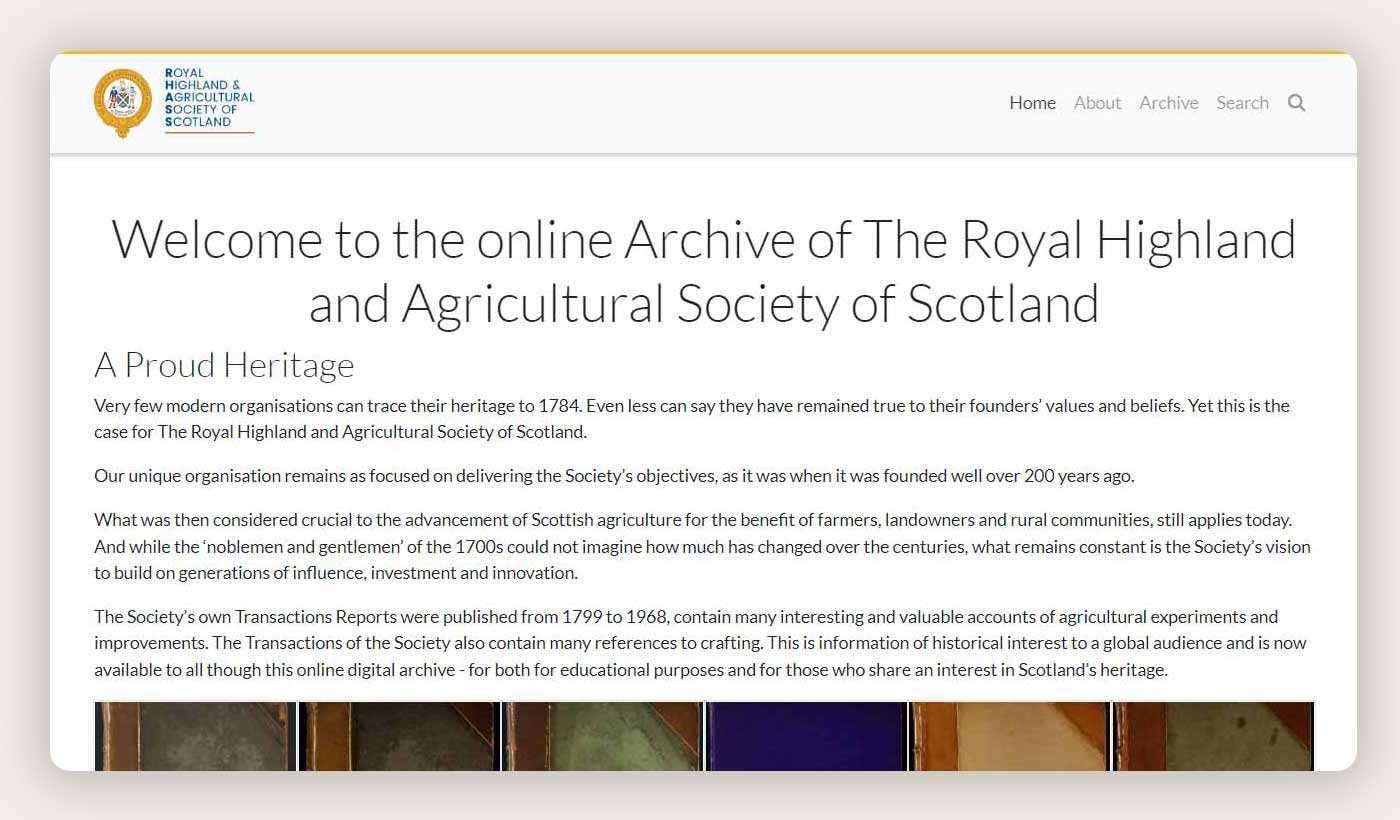This screenshot has width=1400, height=820.
Task: Click the Royal Highland & Agricultural Society logo text
Action: point(209,98)
